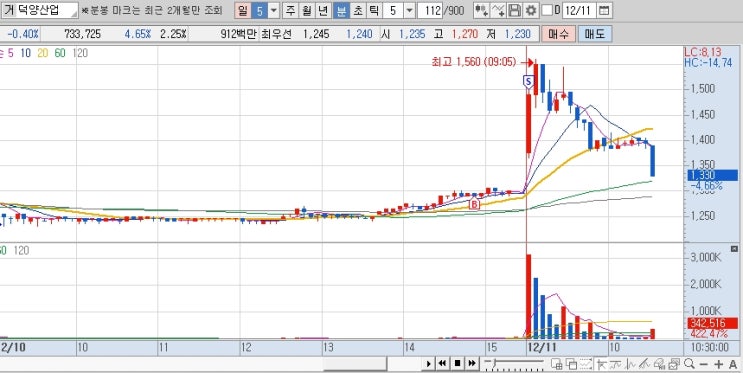The width and height of the screenshot is (743, 373).
Task: Click the volume value 733,725
Action: [82, 34]
